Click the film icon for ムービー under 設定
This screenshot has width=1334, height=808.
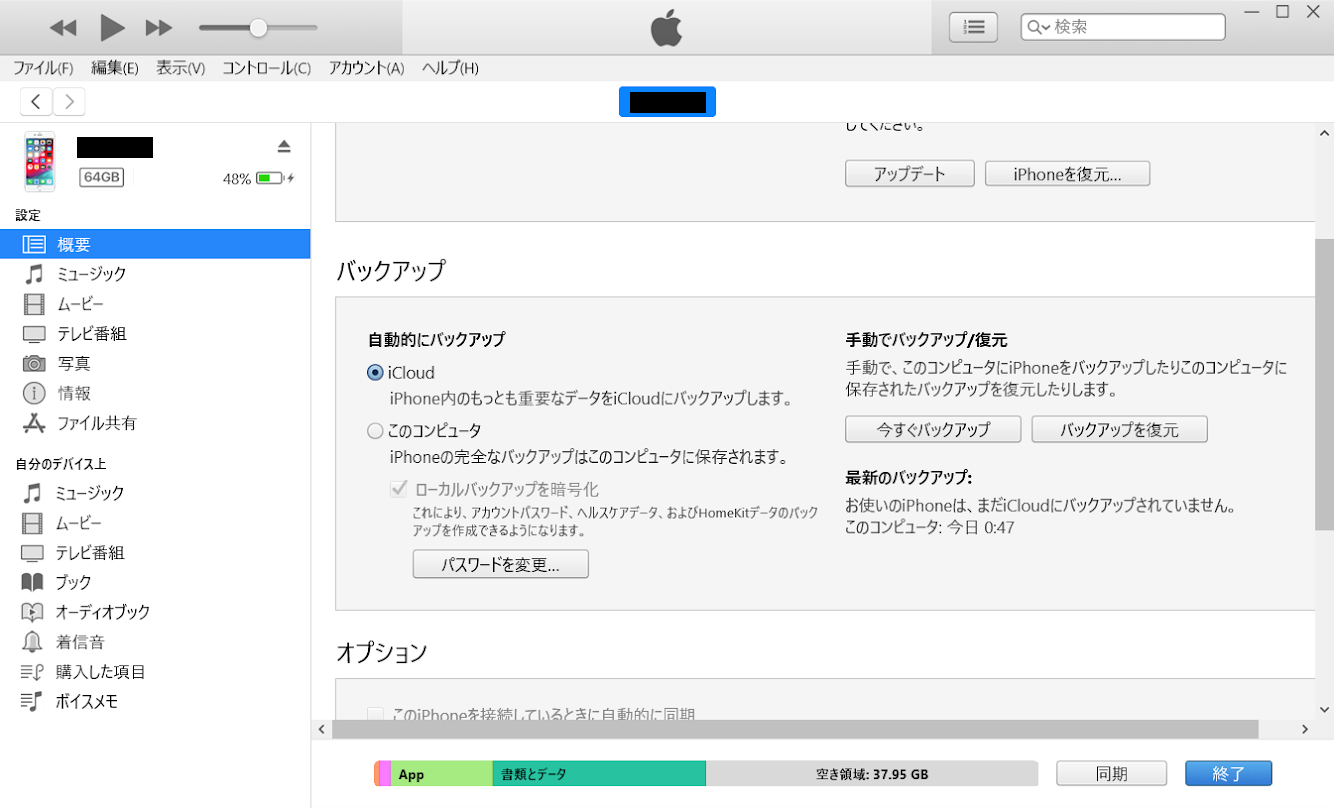34,304
